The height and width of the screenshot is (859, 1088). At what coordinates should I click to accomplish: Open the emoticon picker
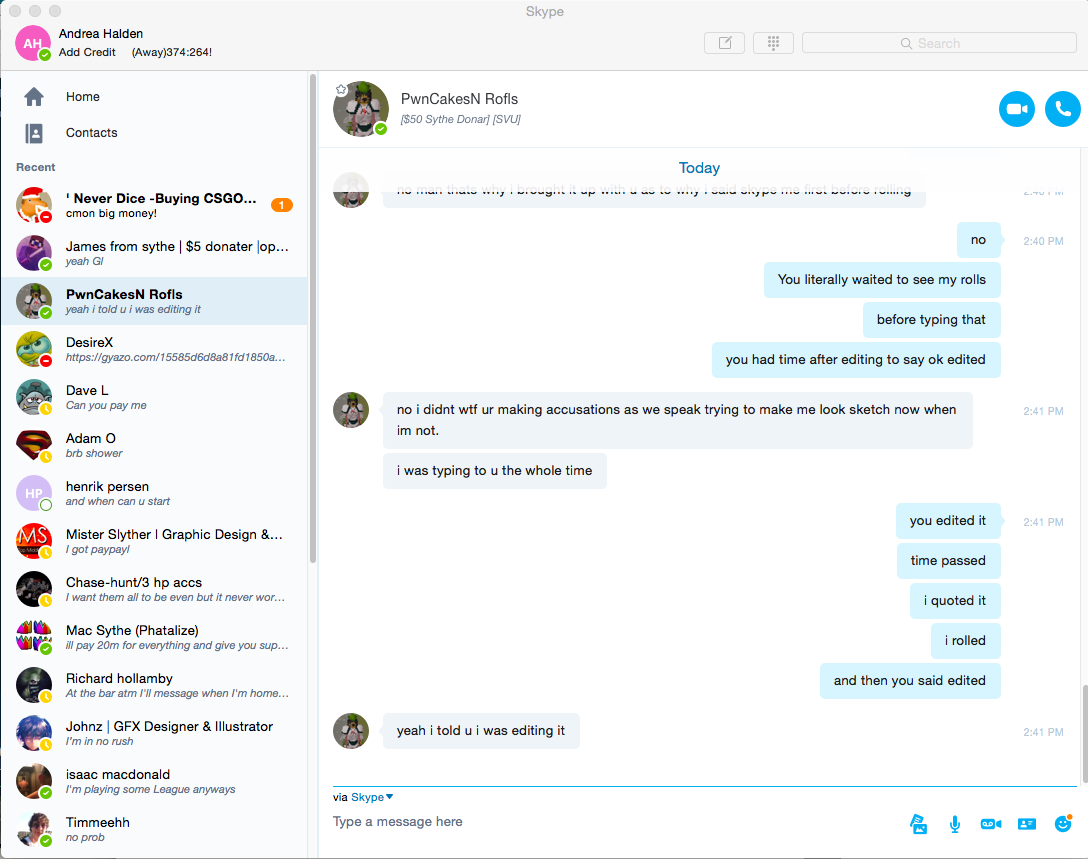[x=1063, y=823]
